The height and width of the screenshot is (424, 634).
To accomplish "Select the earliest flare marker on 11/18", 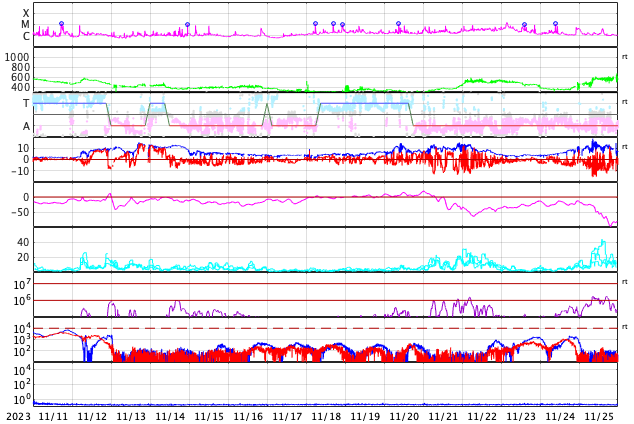I will point(315,24).
